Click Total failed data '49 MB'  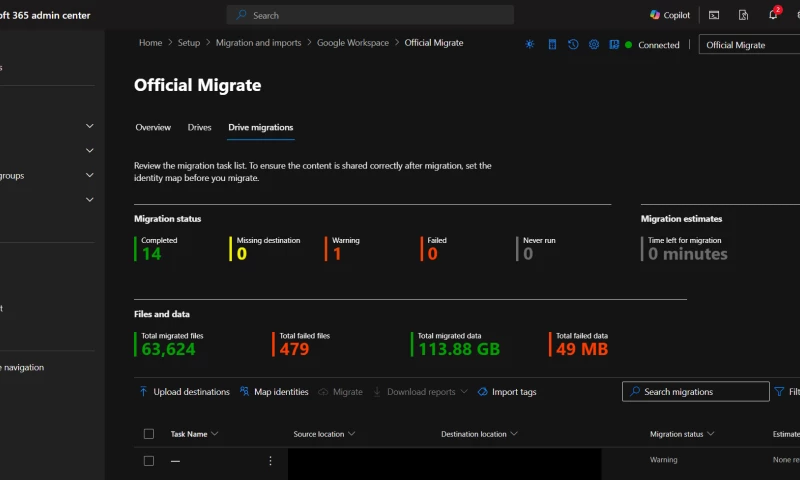tap(582, 349)
